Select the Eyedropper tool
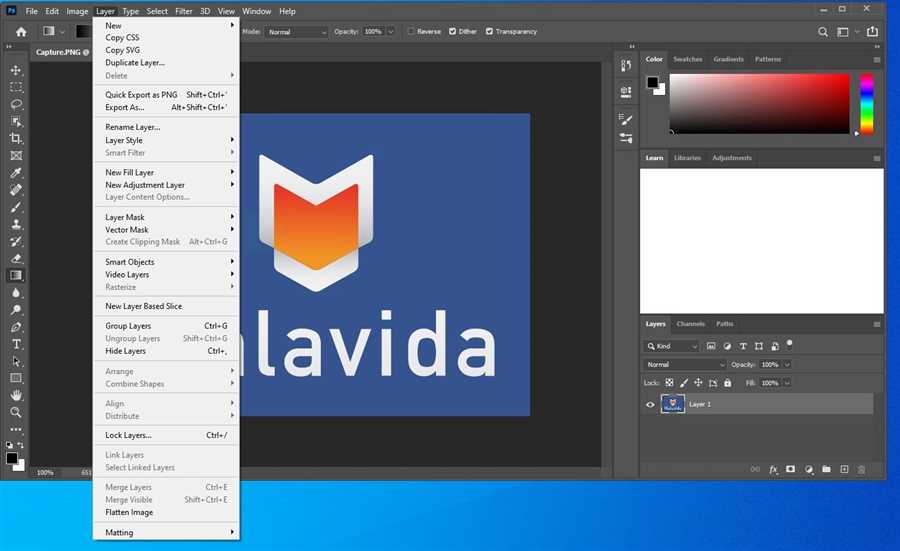The width and height of the screenshot is (900, 551). (x=16, y=173)
